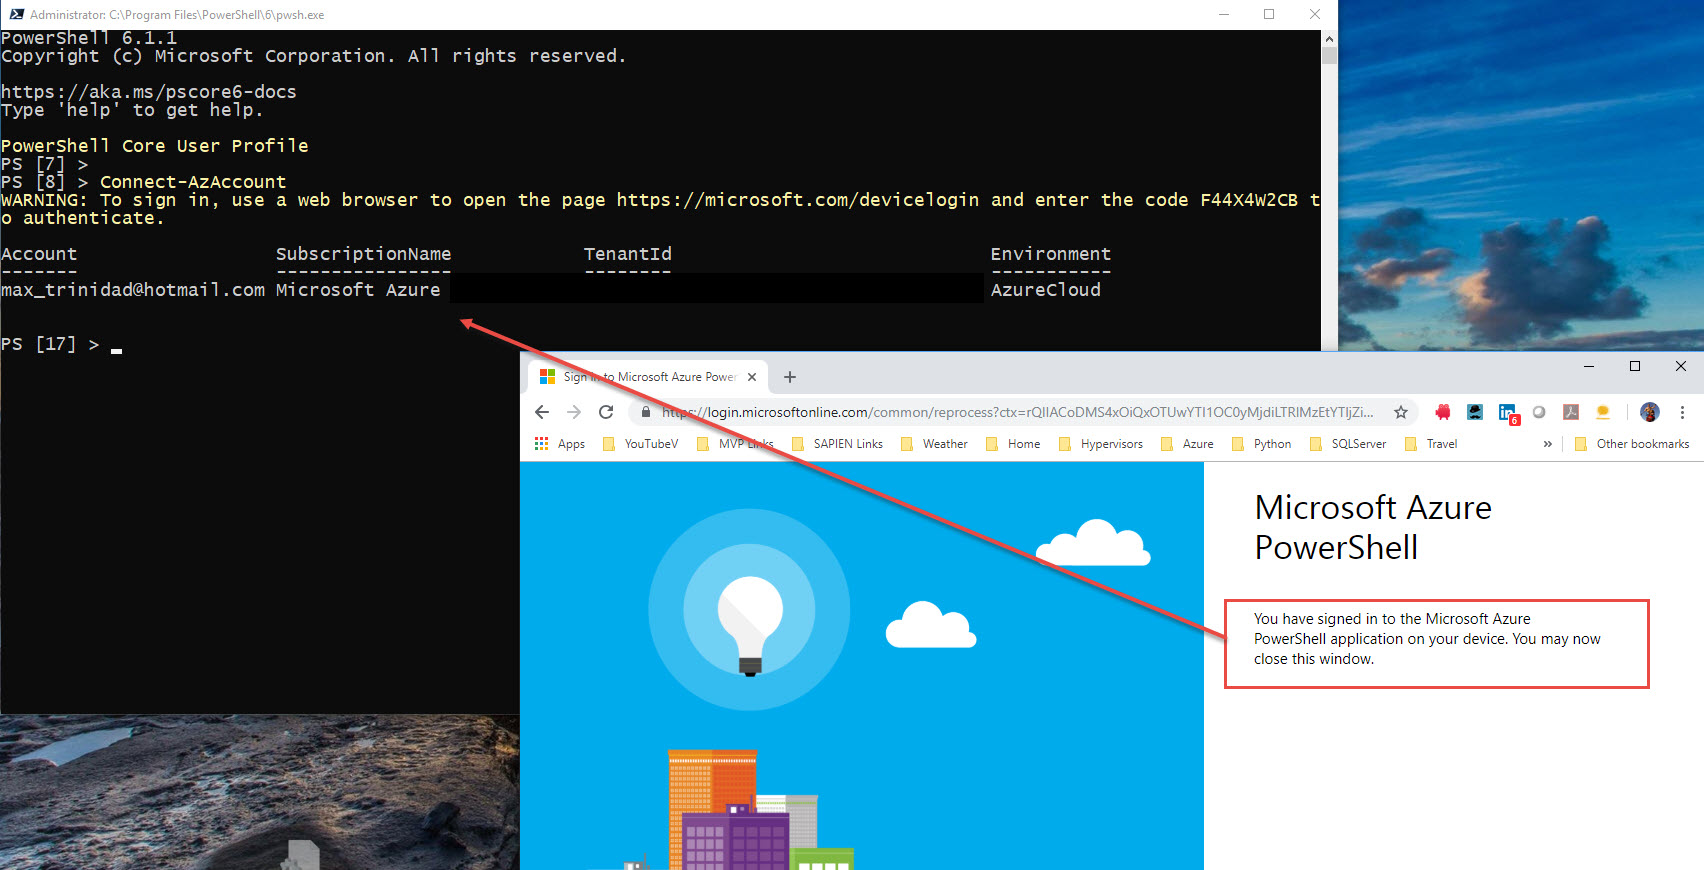Expand the hidden bookmarks chevron

pyautogui.click(x=1548, y=444)
